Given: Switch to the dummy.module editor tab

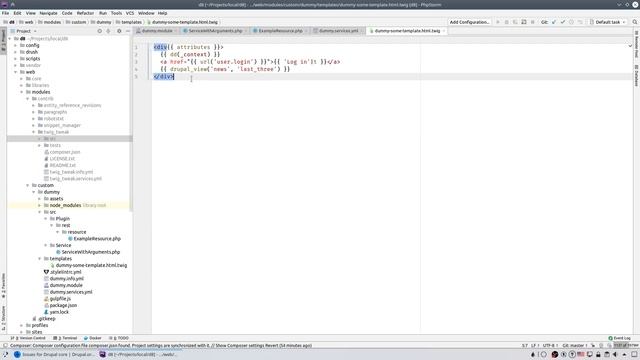Looking at the screenshot, I should [157, 31].
